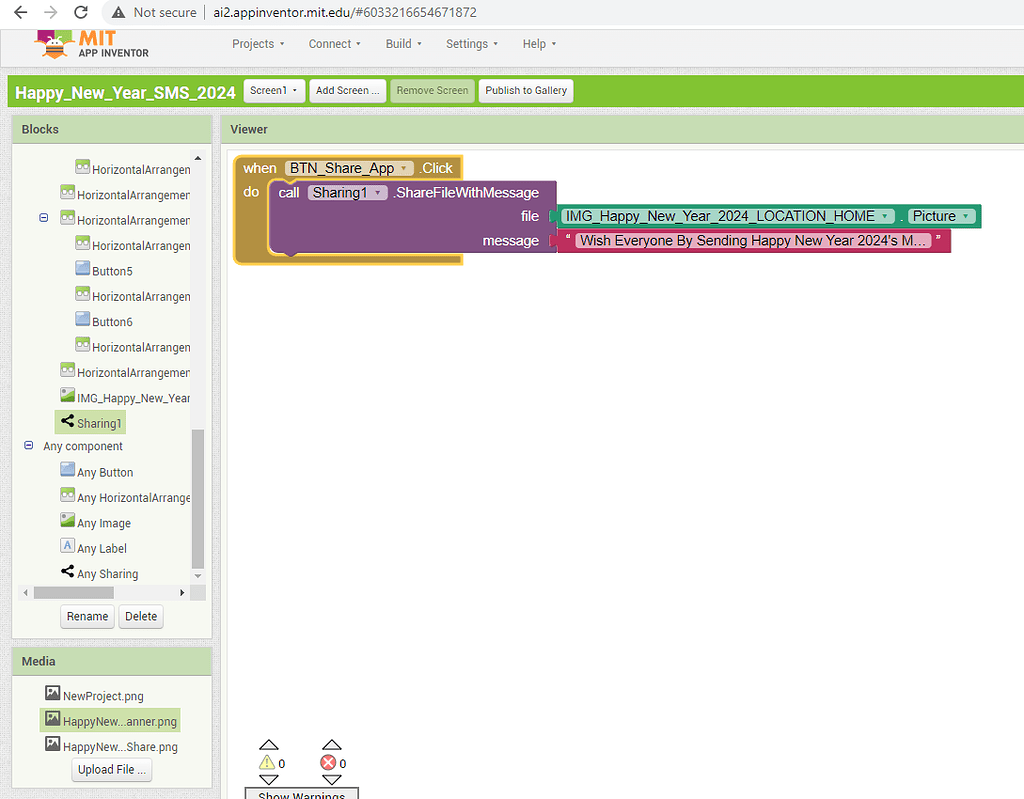Click the Publish to Gallery button
Viewport: 1024px width, 799px height.
click(x=526, y=90)
